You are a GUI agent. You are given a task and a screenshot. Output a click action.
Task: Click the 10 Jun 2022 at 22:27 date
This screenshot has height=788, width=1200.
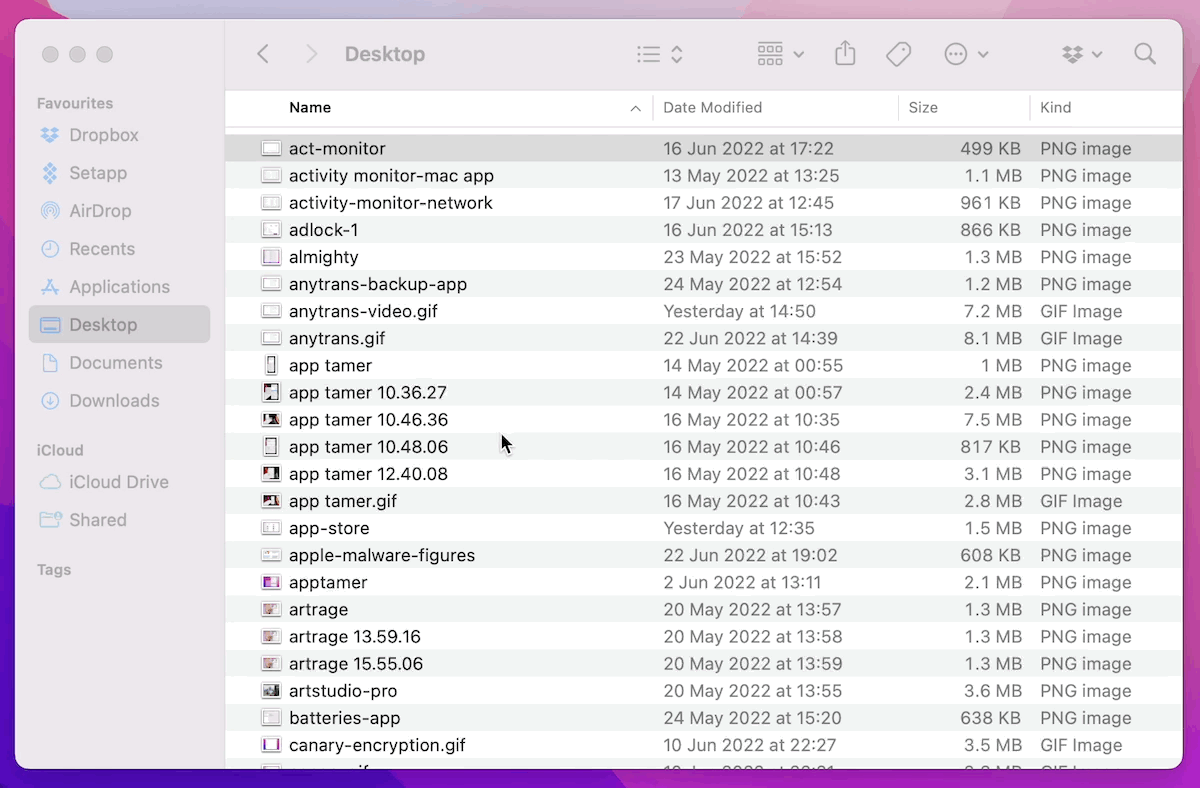point(750,745)
